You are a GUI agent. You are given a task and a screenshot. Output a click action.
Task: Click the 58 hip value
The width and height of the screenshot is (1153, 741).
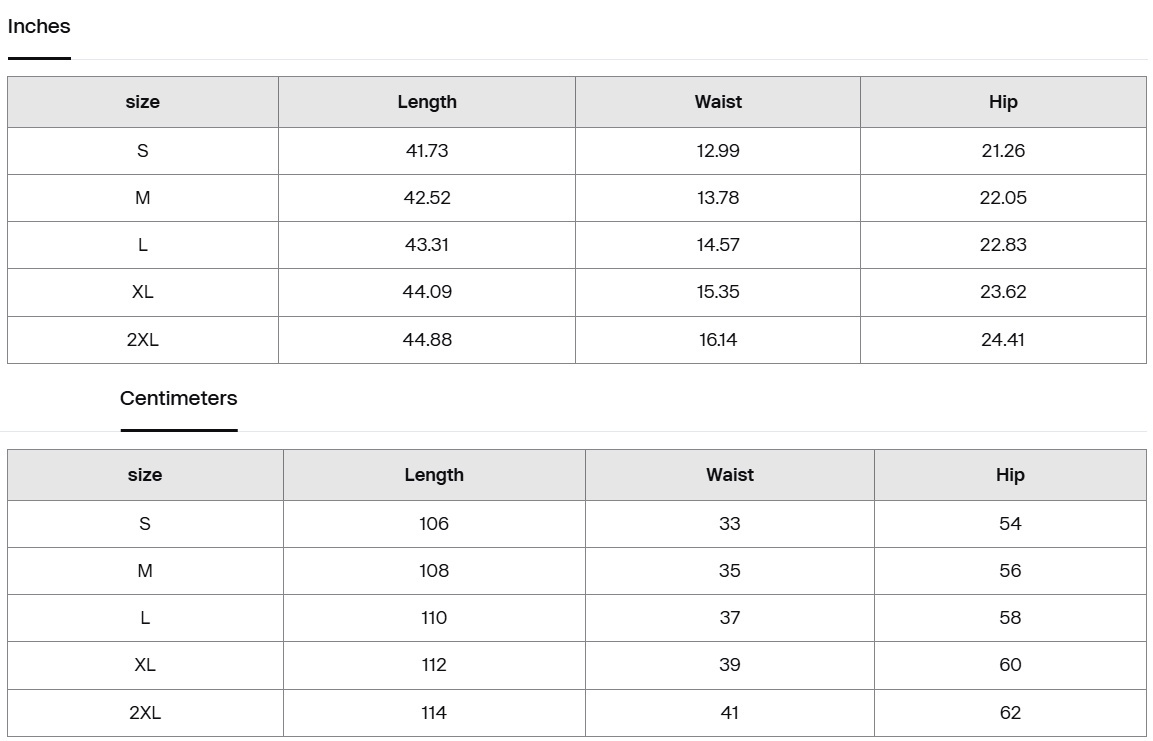tap(1010, 618)
